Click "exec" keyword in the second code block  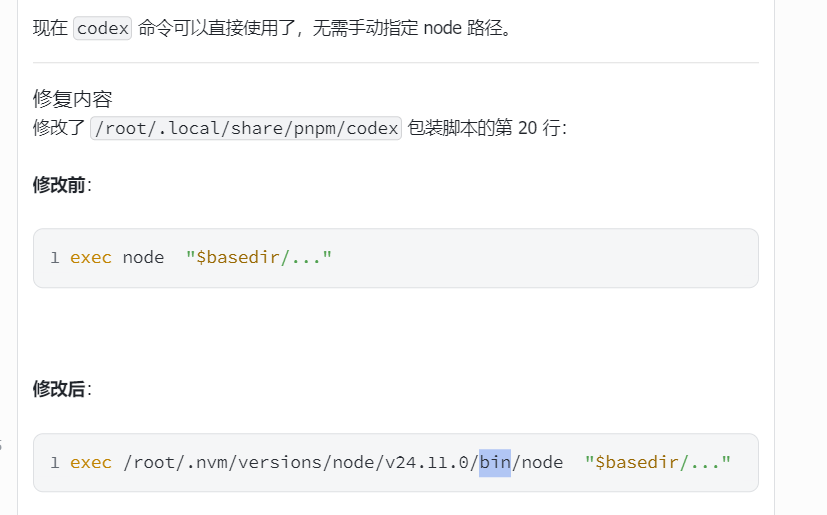91,463
